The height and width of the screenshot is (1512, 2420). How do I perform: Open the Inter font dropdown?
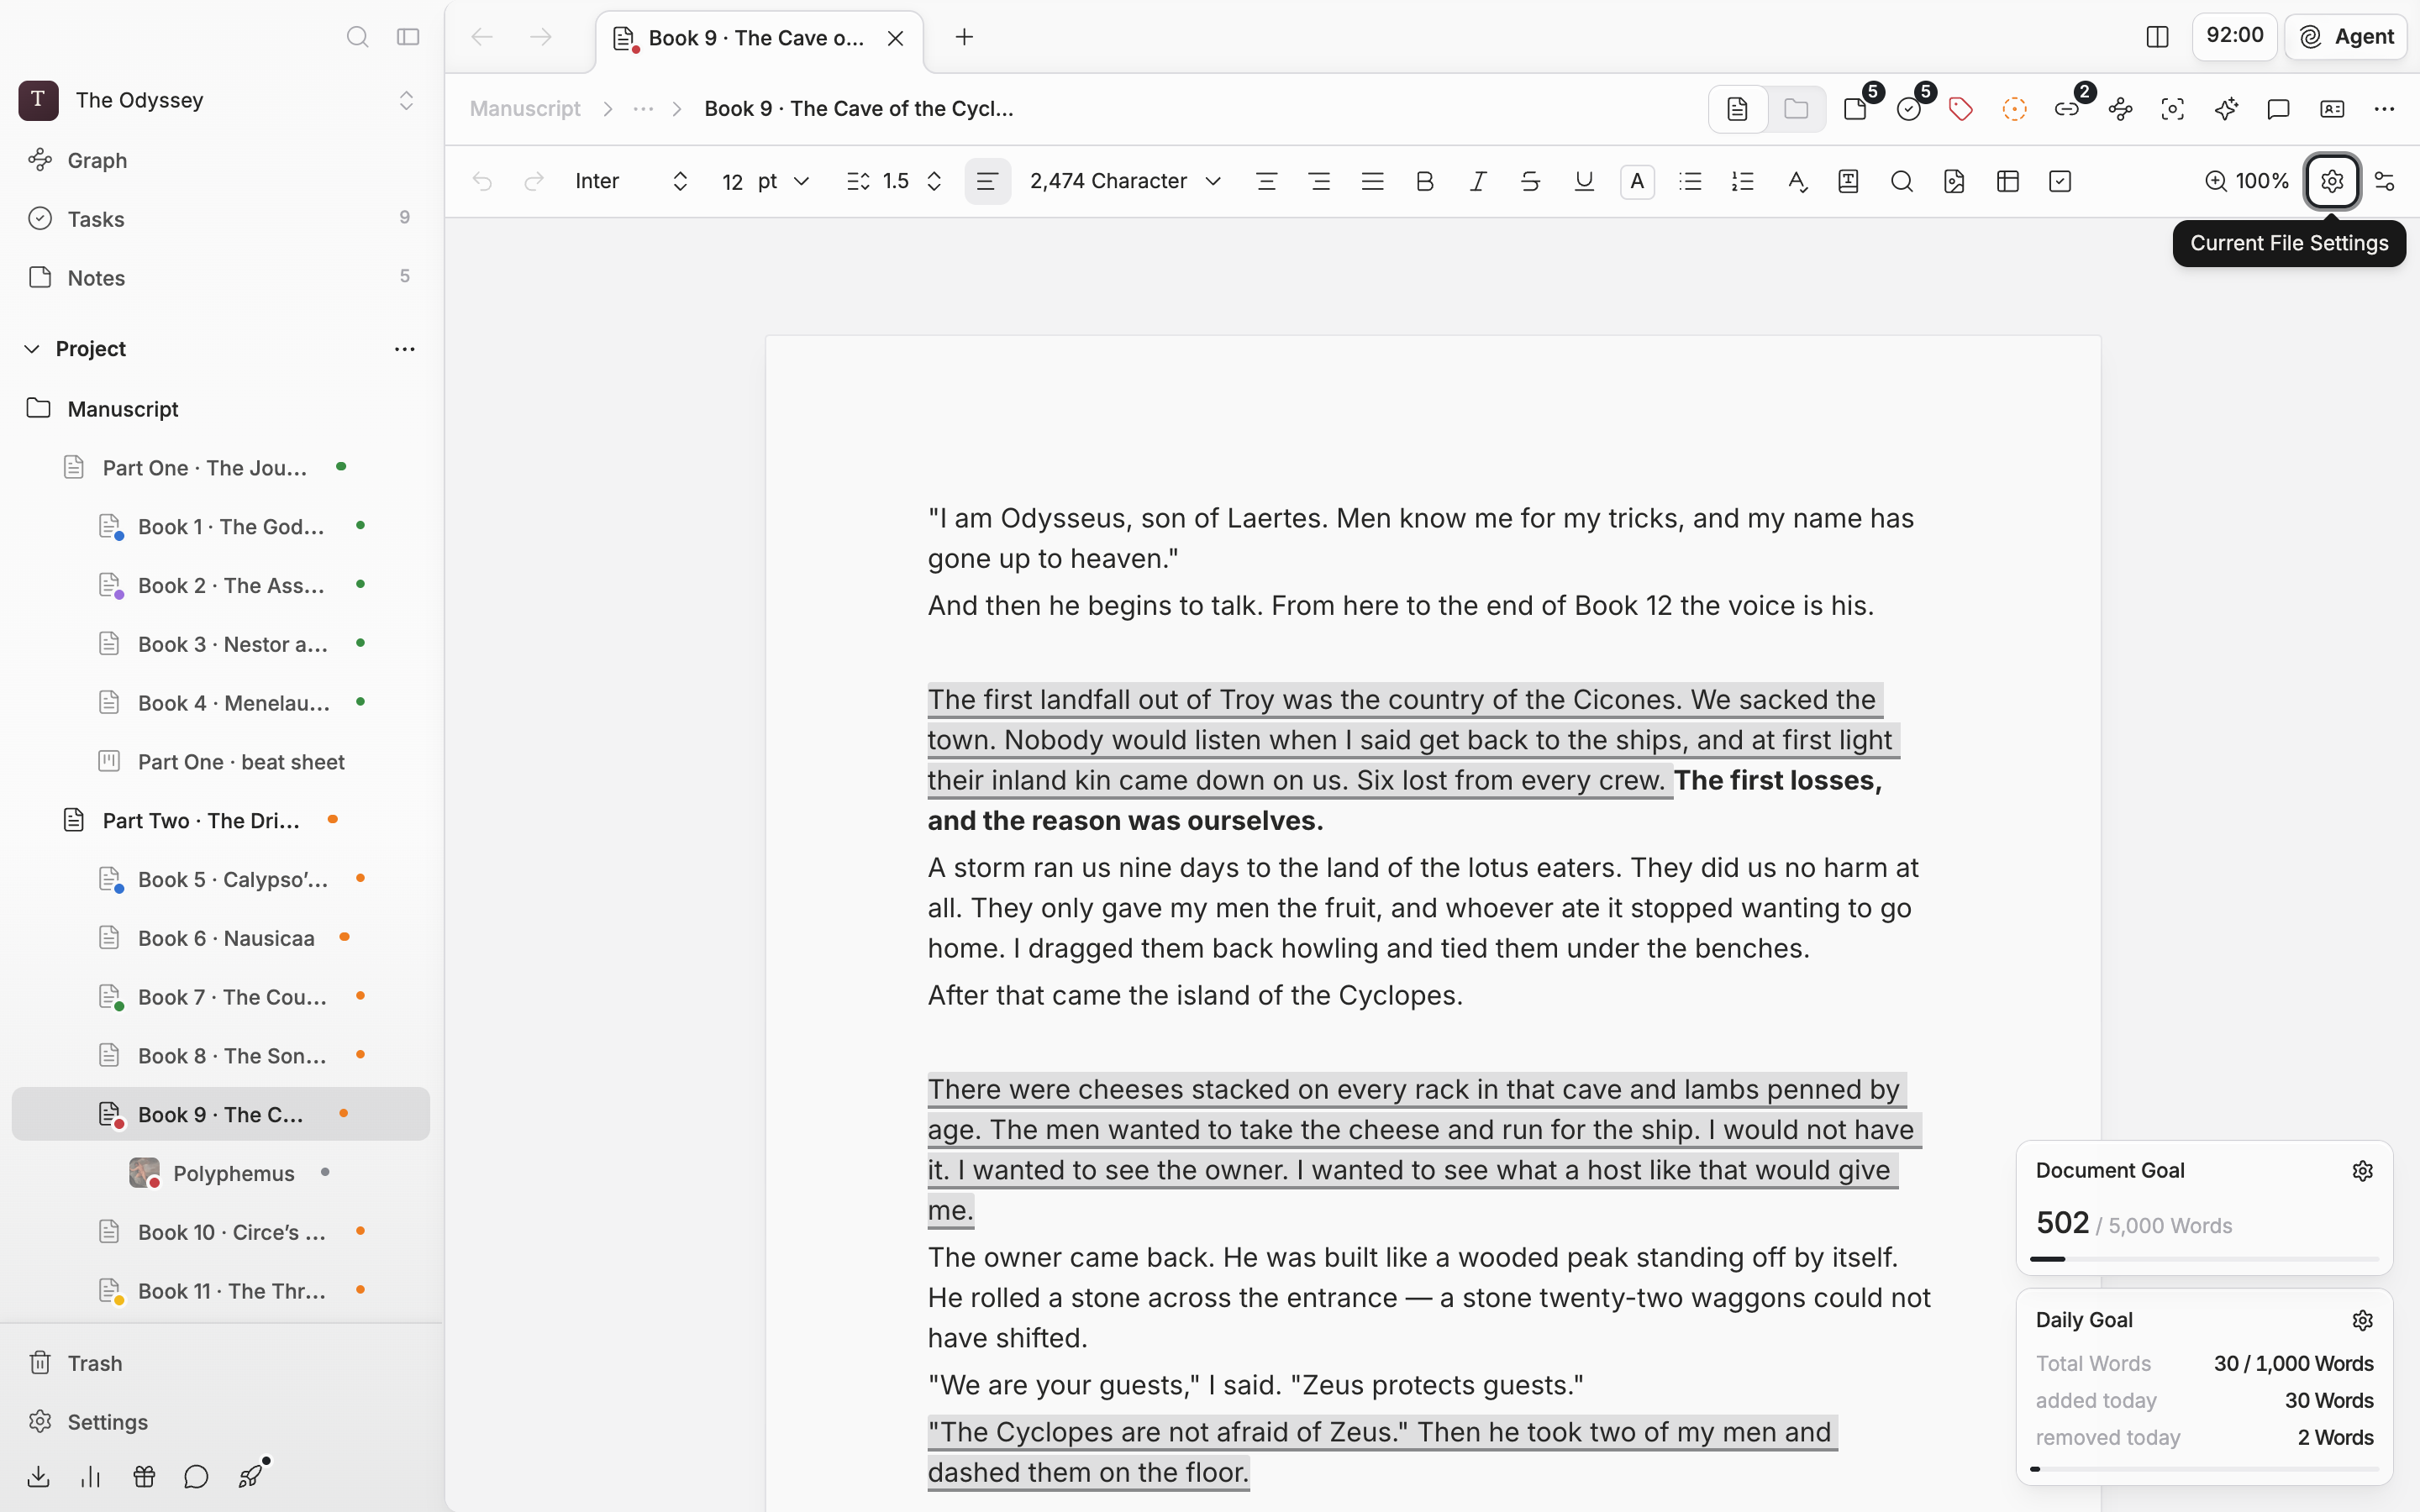(x=632, y=181)
